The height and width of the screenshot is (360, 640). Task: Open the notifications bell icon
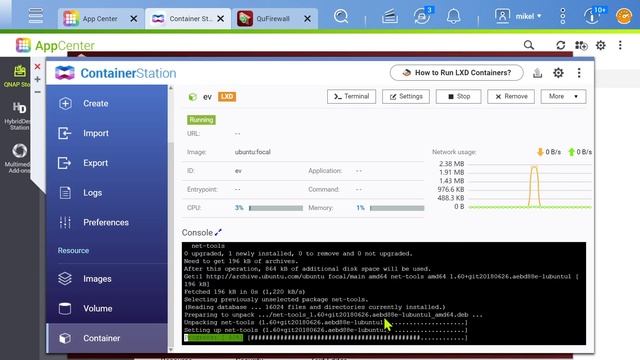point(453,16)
